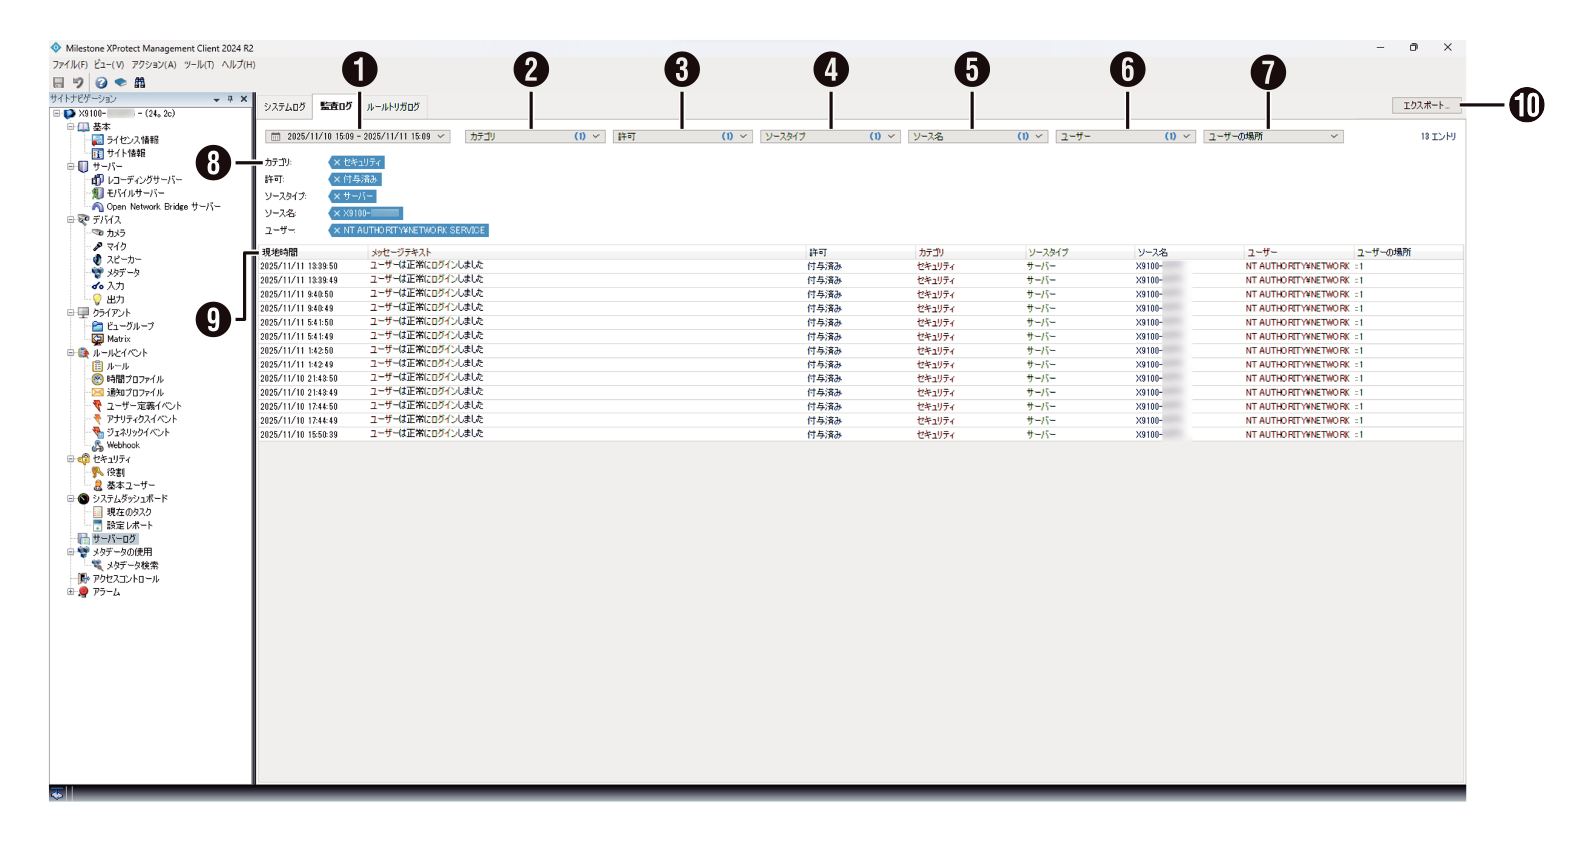Image resolution: width=1594 pixels, height=841 pixels.
Task: Select 出力 device node
Action: (x=115, y=299)
